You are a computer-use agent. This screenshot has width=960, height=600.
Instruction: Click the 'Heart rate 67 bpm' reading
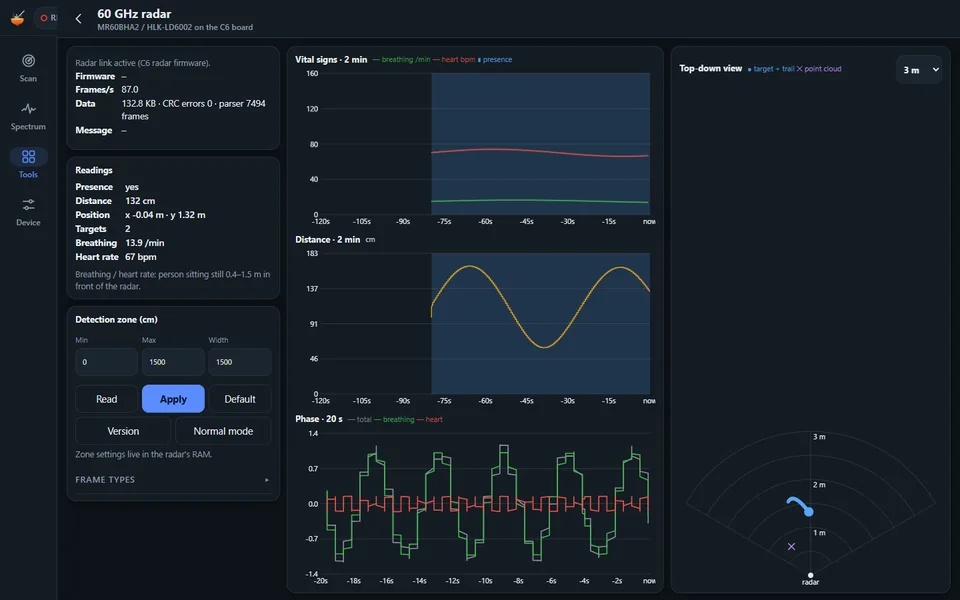click(x=116, y=257)
